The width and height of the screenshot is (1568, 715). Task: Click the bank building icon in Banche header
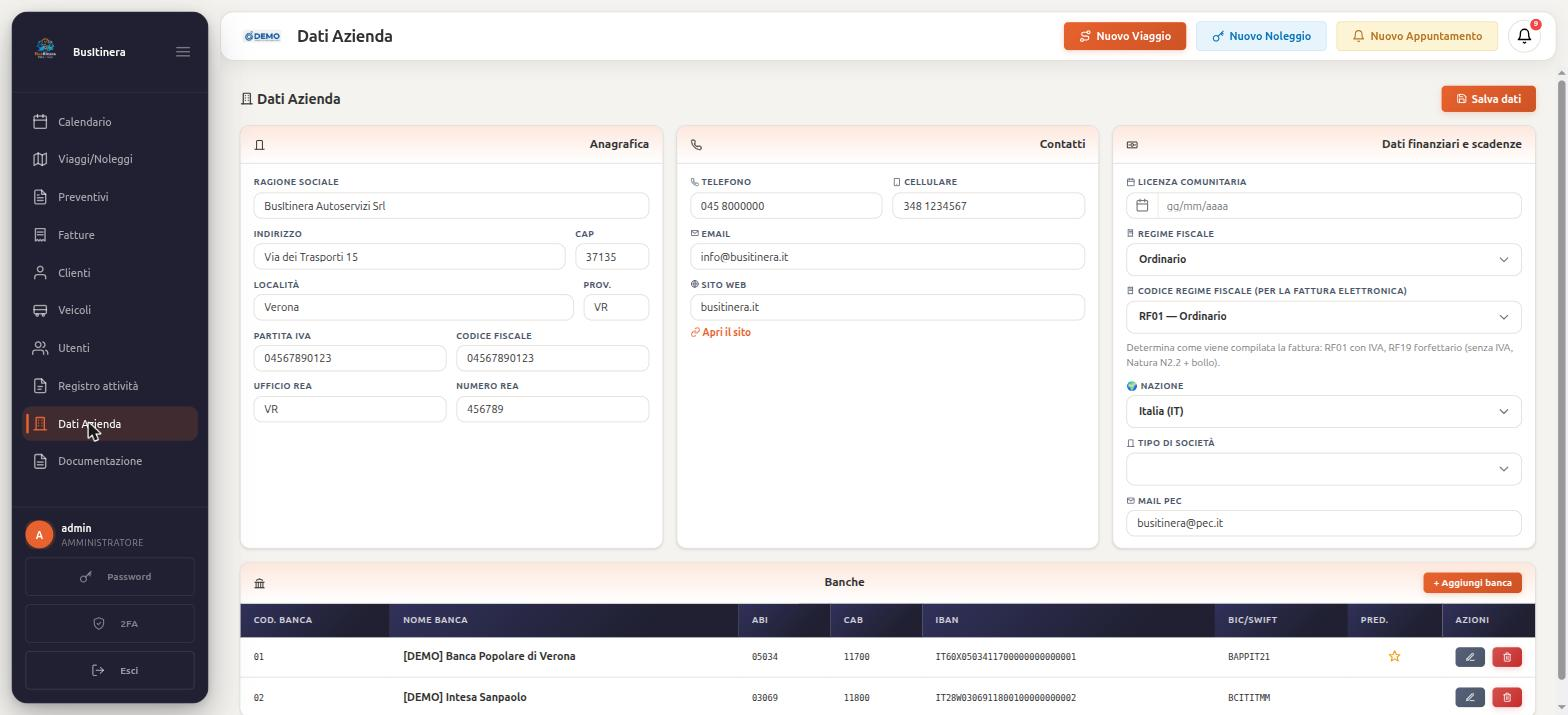point(260,583)
